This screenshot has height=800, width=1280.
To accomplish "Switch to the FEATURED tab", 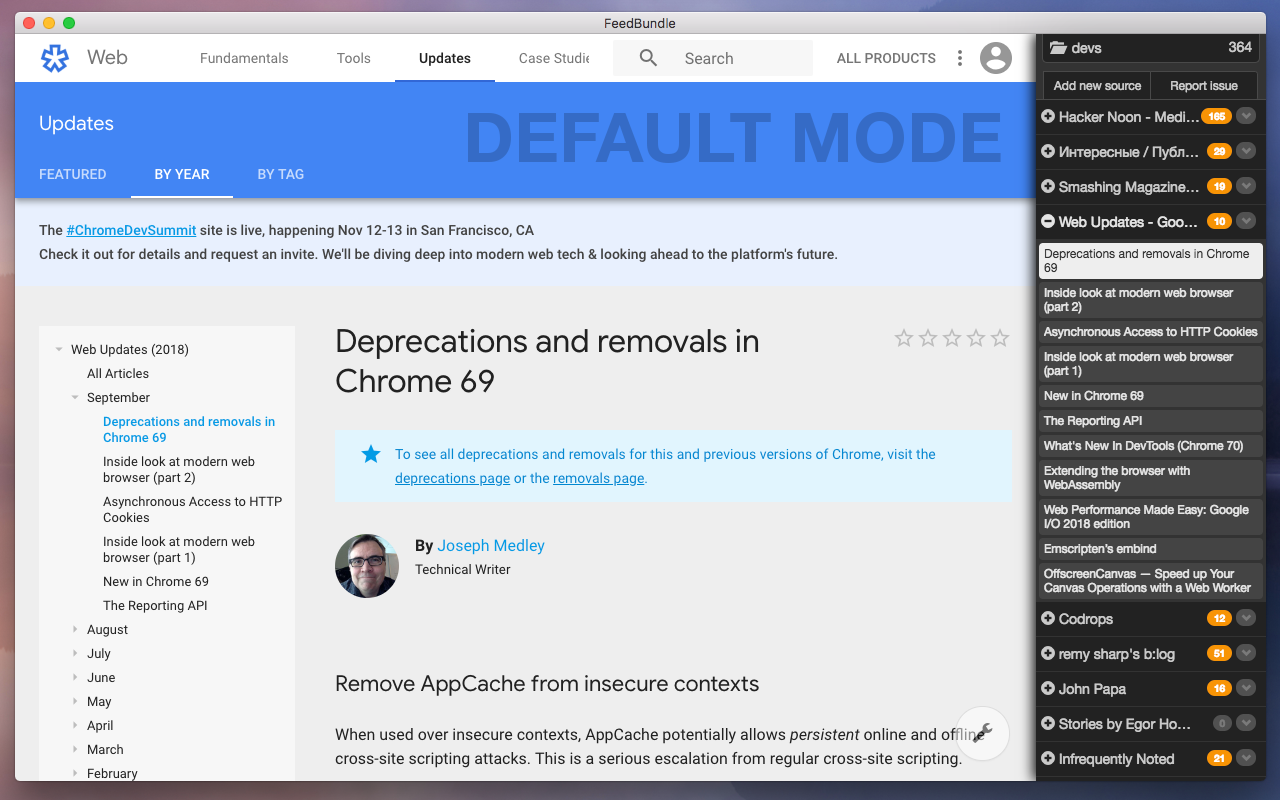I will point(73,174).
